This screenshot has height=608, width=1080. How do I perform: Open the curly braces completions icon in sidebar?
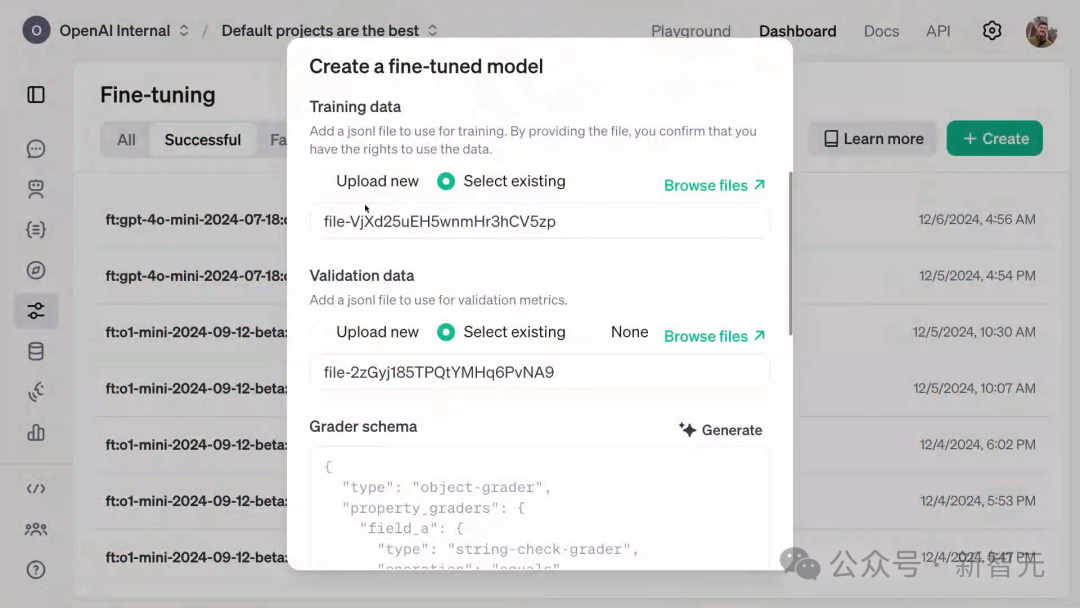pyautogui.click(x=36, y=229)
